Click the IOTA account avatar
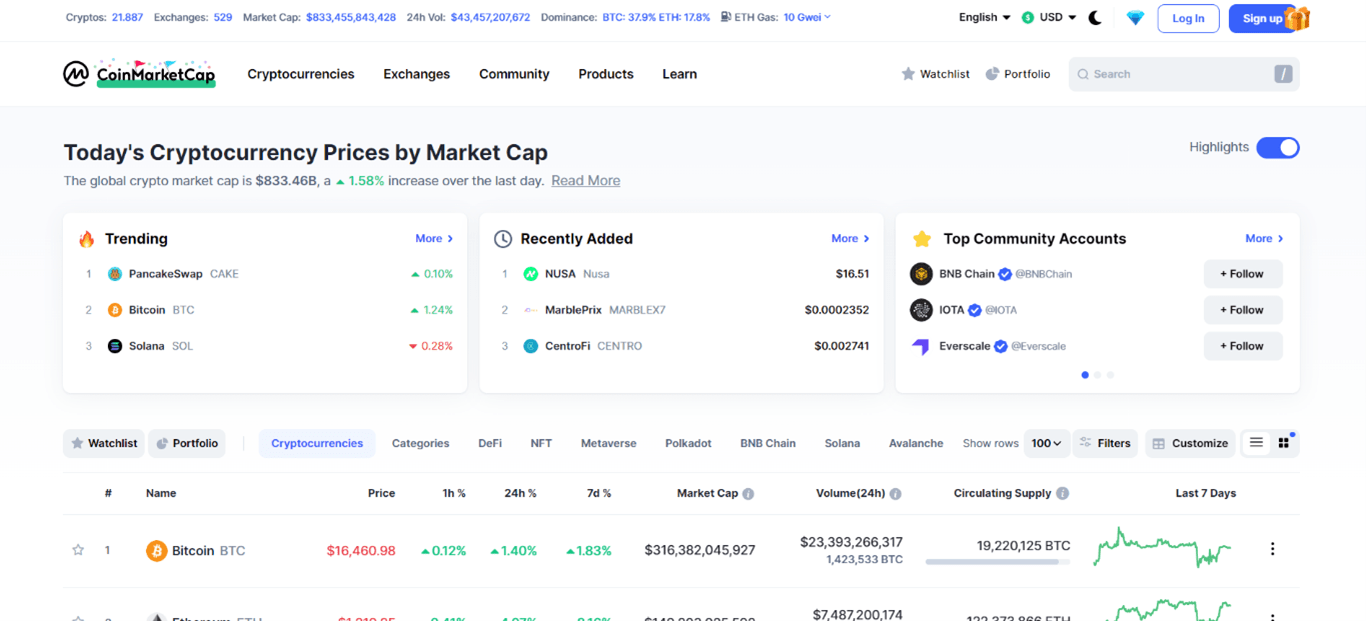 (x=921, y=310)
